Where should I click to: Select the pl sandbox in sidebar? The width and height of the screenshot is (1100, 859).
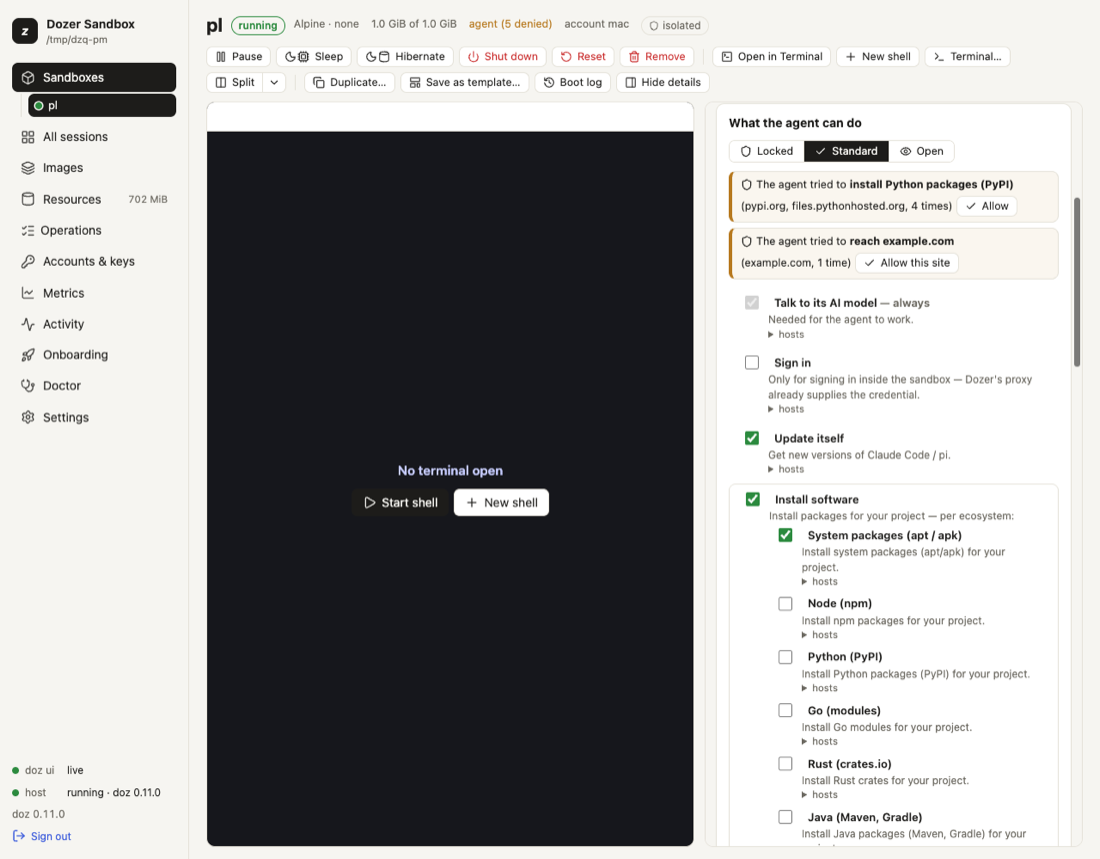coord(102,105)
